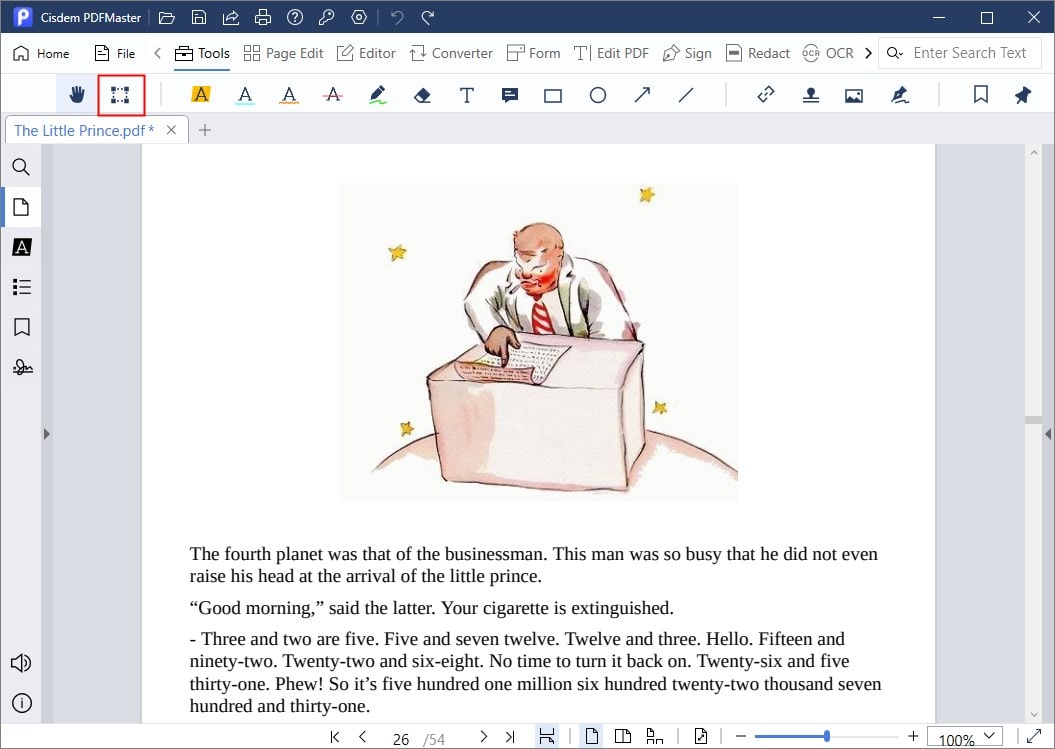Select the Text box tool
Viewport: 1055px width, 749px height.
tap(466, 95)
